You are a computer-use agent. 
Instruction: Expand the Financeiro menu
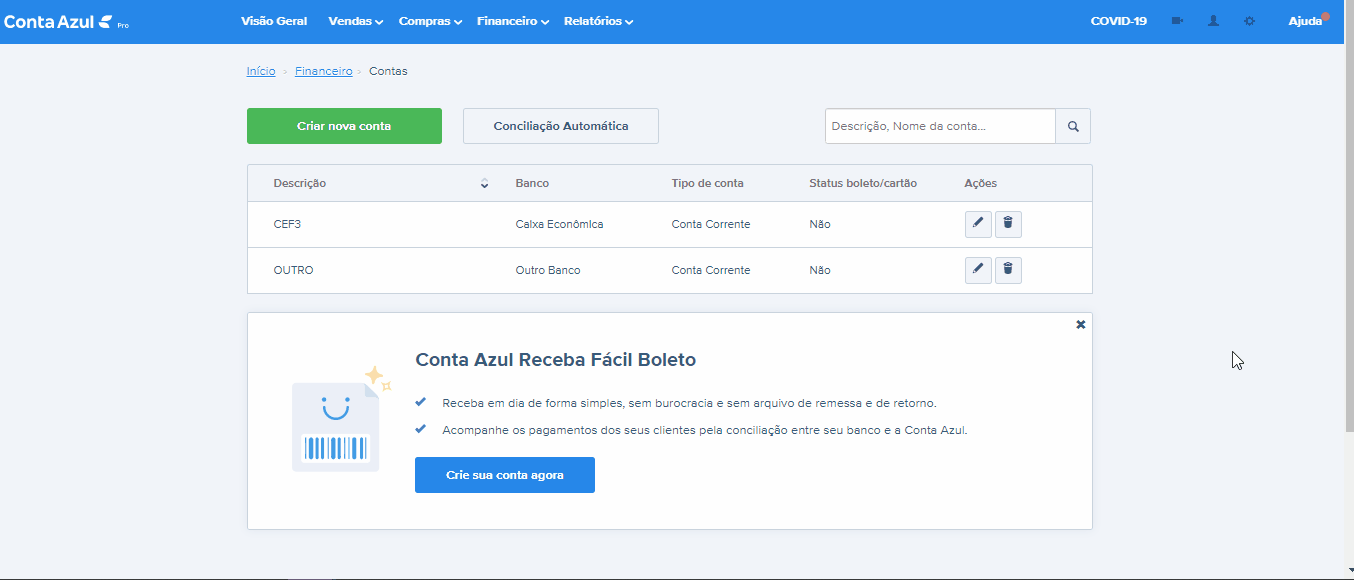(513, 21)
